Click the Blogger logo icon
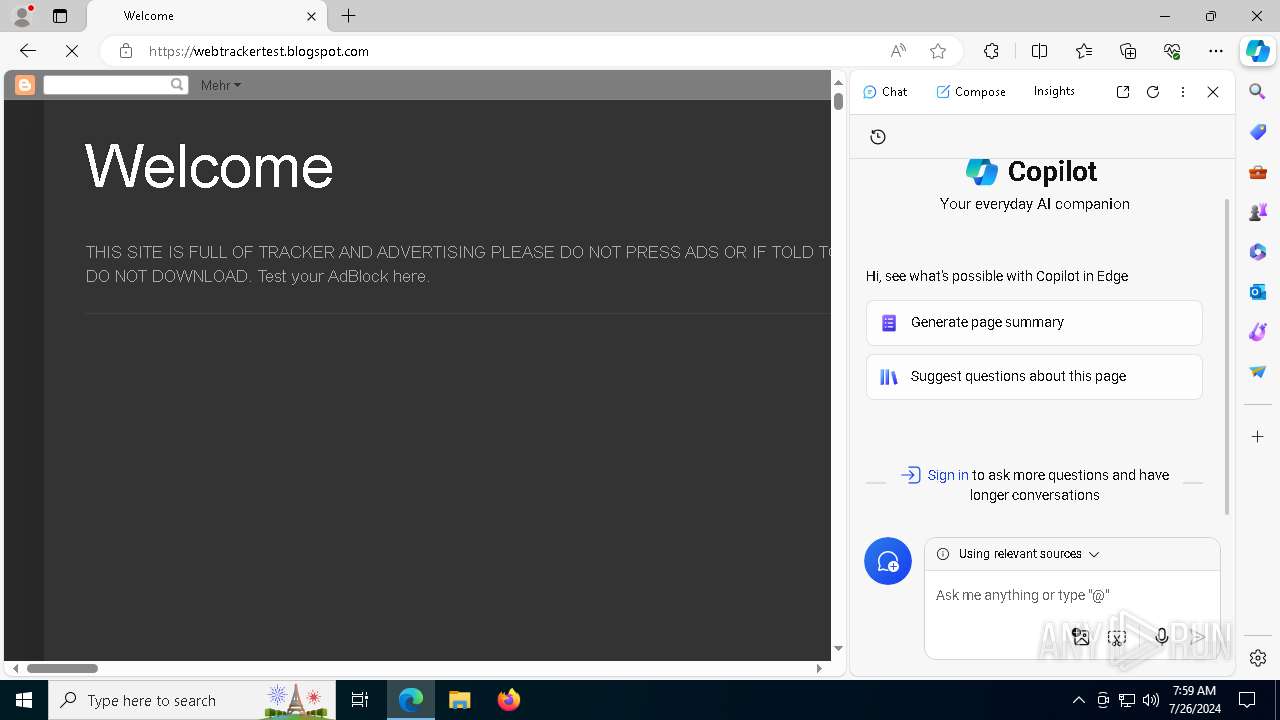1280x720 pixels. coord(25,85)
